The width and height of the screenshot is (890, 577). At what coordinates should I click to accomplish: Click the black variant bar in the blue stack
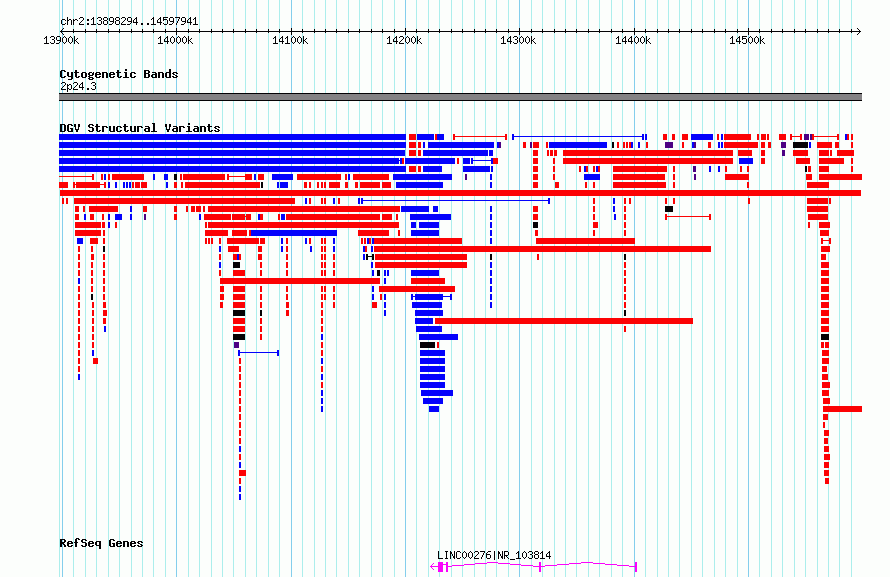pos(427,345)
